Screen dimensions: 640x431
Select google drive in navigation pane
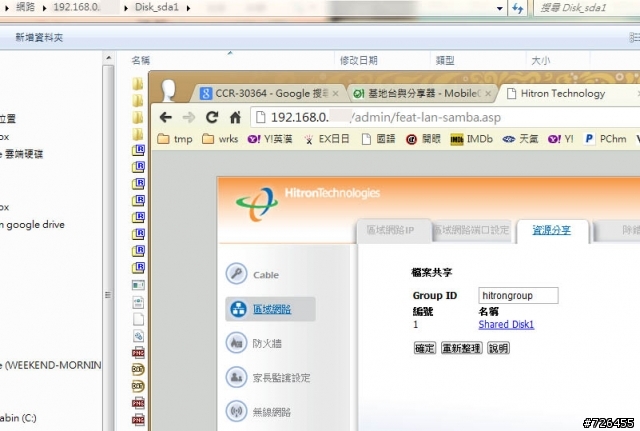(x=33, y=224)
